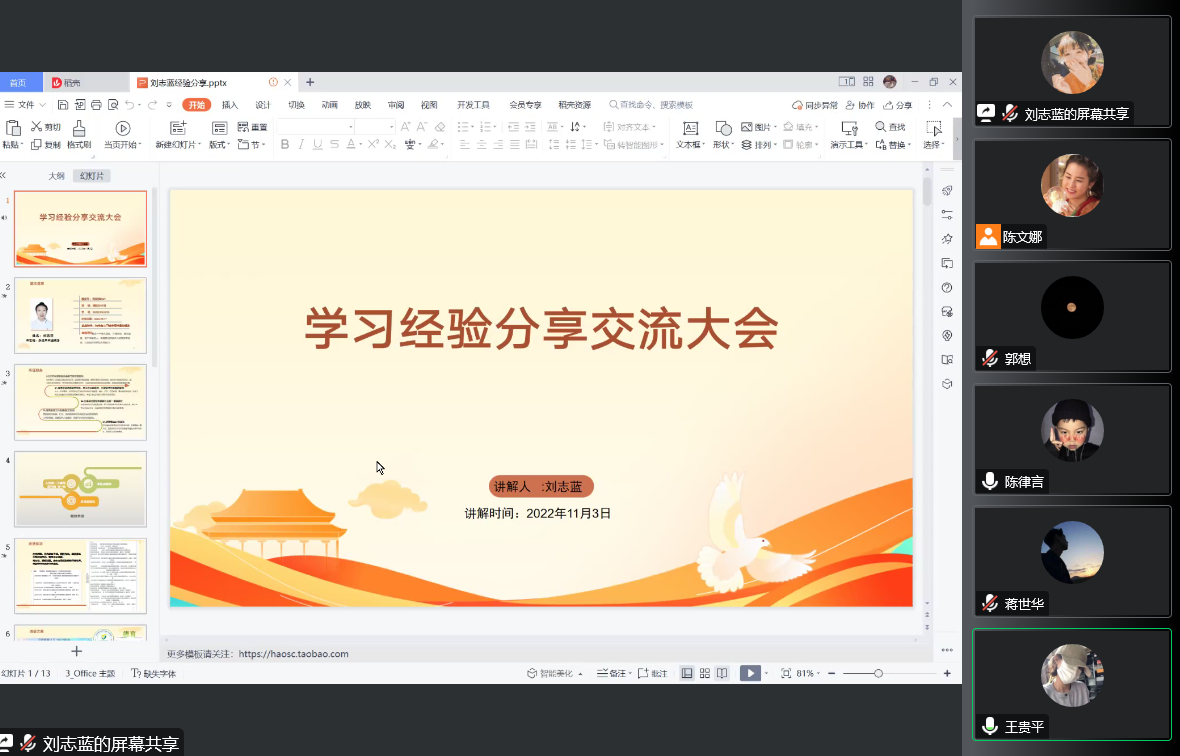Click the 协作 (Collaborate) button

pyautogui.click(x=860, y=105)
